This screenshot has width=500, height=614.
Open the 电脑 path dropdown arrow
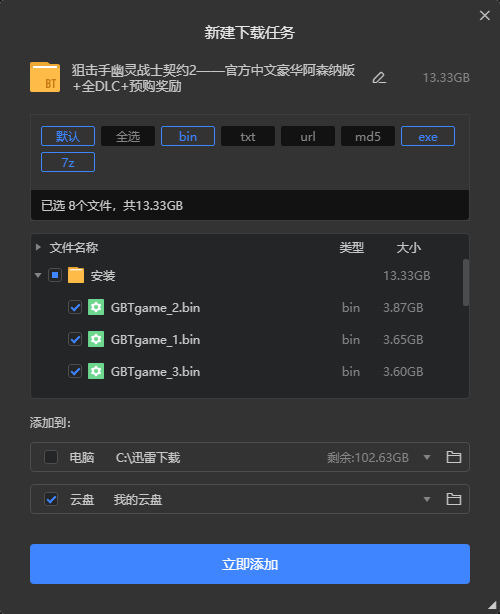[427, 457]
